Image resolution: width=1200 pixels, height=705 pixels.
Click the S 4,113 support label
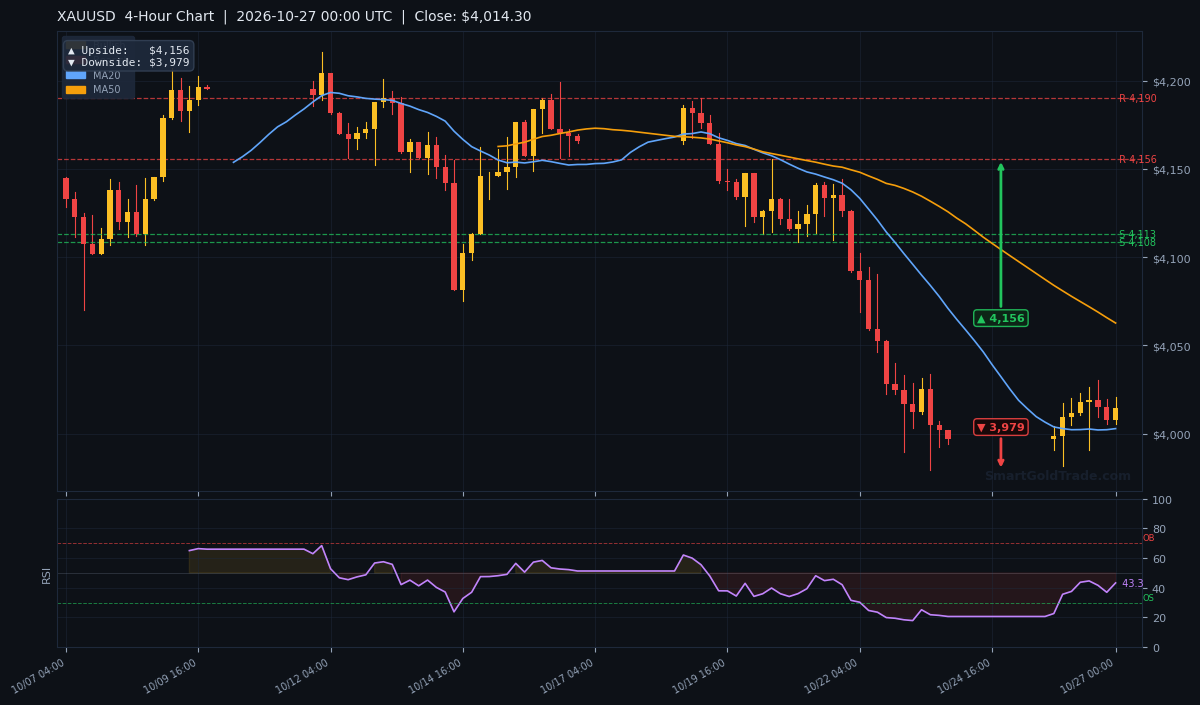1138,234
